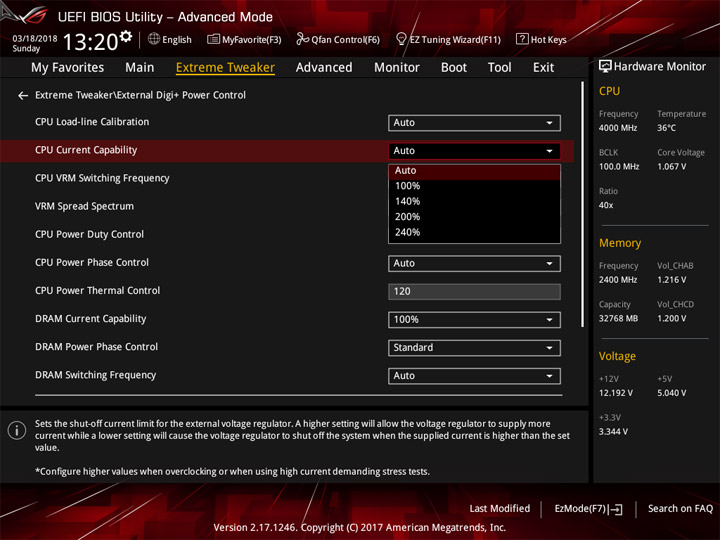Open Qfan Control(F6)
Screen dimensions: 720x540
point(338,39)
